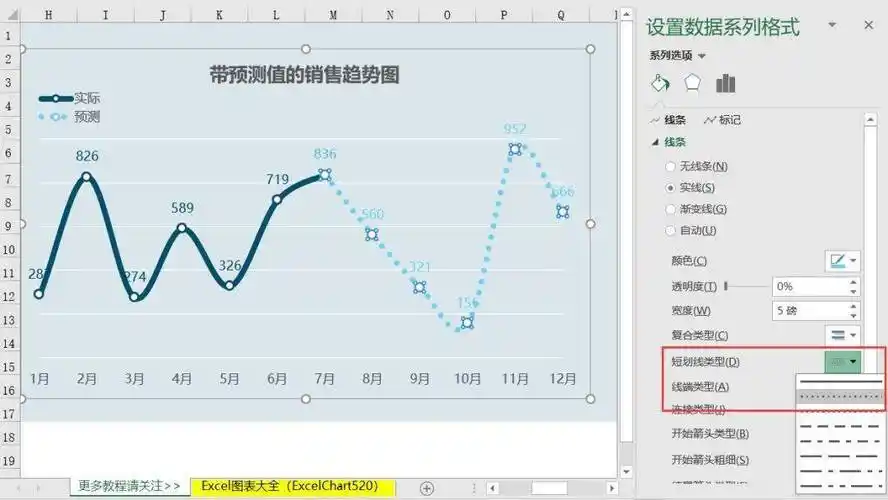Viewport: 888px width, 500px height.
Task: Select column M header
Action: point(333,15)
